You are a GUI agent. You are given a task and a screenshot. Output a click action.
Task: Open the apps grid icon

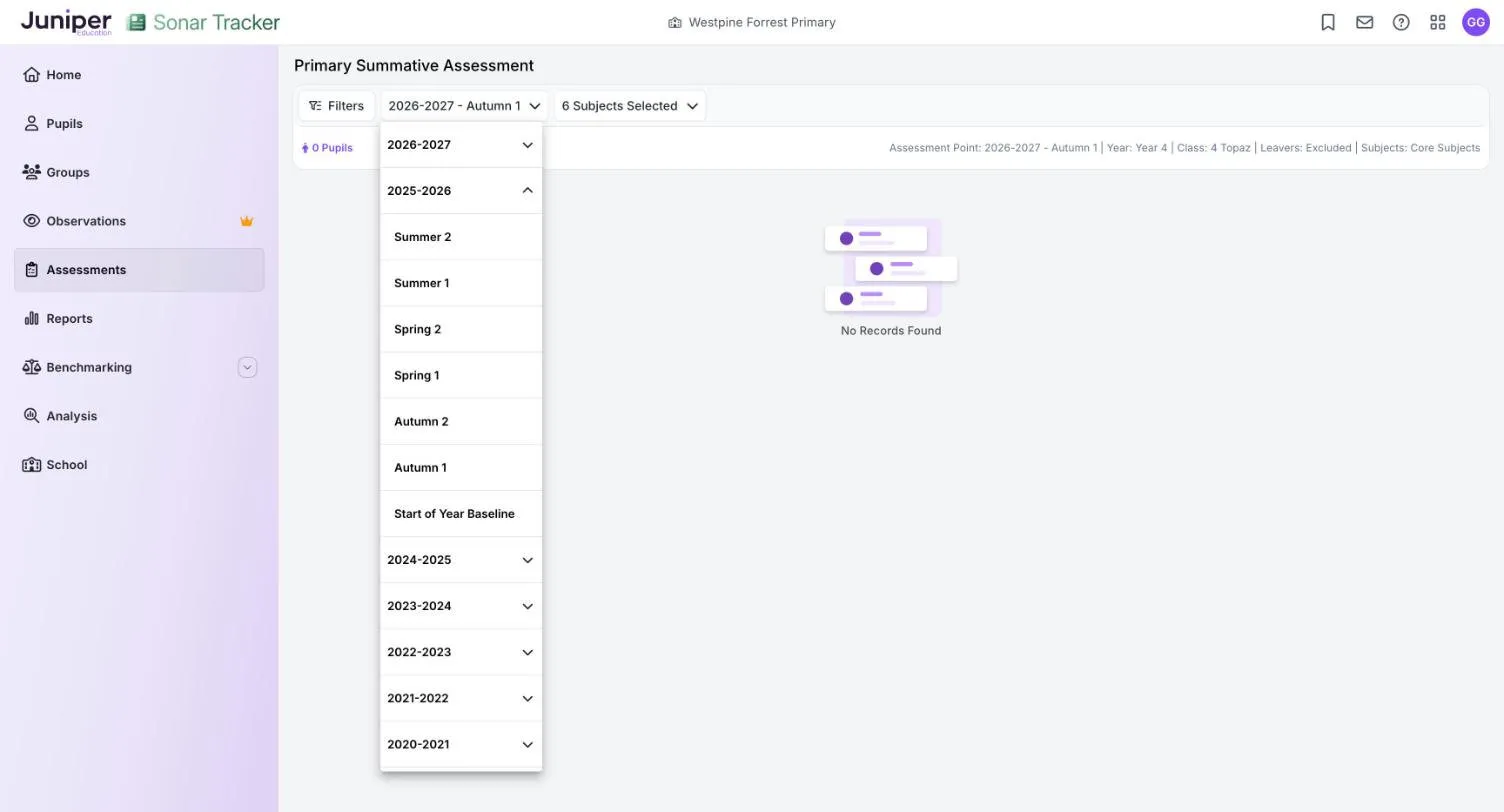tap(1438, 22)
